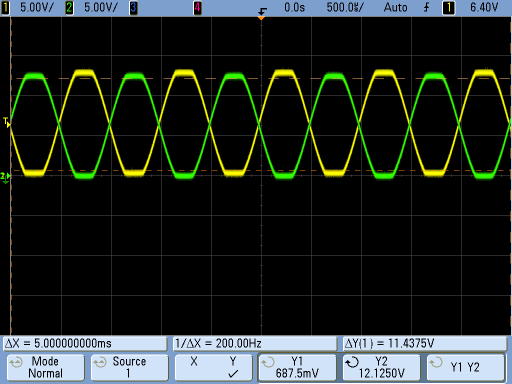Click the rising edge trigger slope icon
Viewport: 512px width, 384px height.
tap(426, 7)
